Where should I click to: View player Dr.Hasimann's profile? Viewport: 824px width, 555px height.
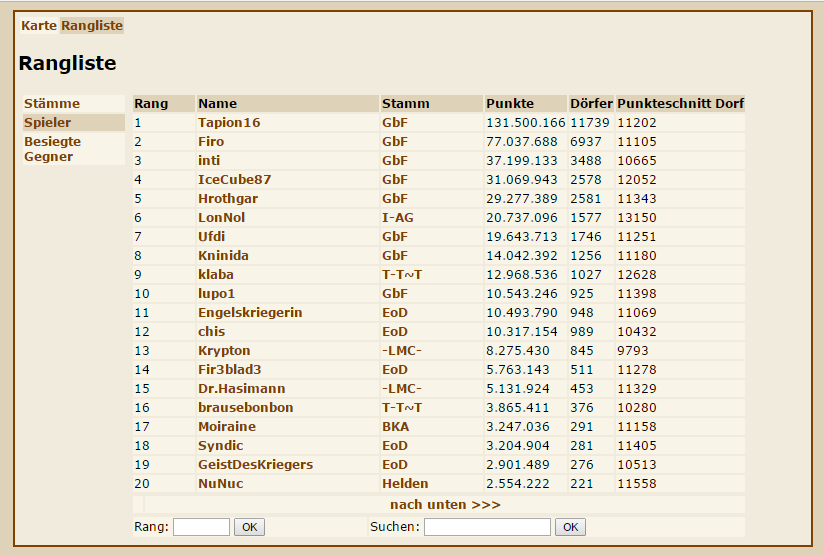[241, 389]
